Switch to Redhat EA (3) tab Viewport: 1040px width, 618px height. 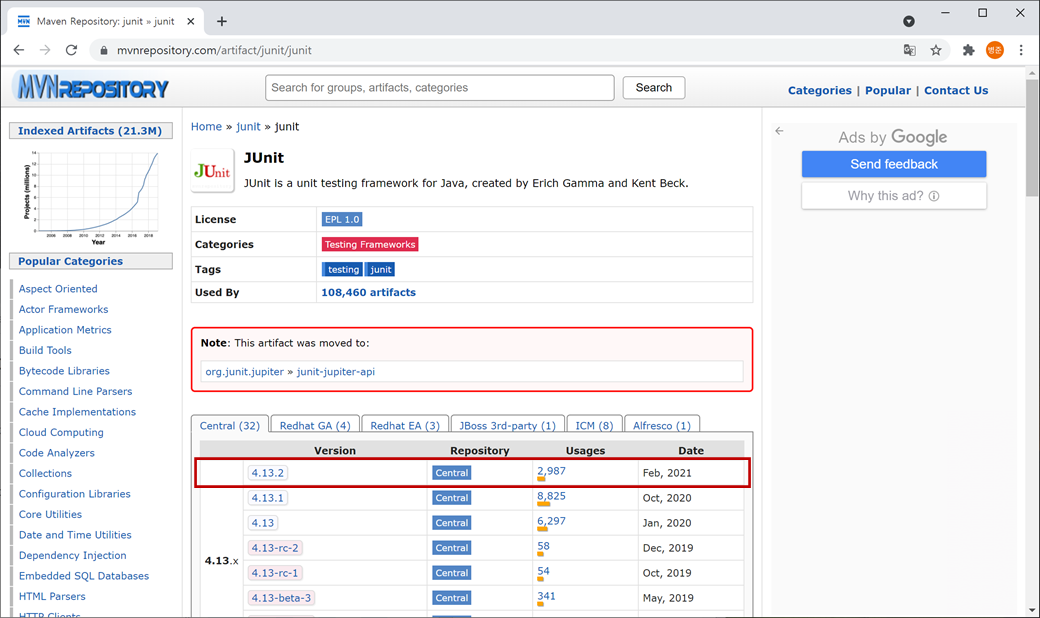[405, 426]
